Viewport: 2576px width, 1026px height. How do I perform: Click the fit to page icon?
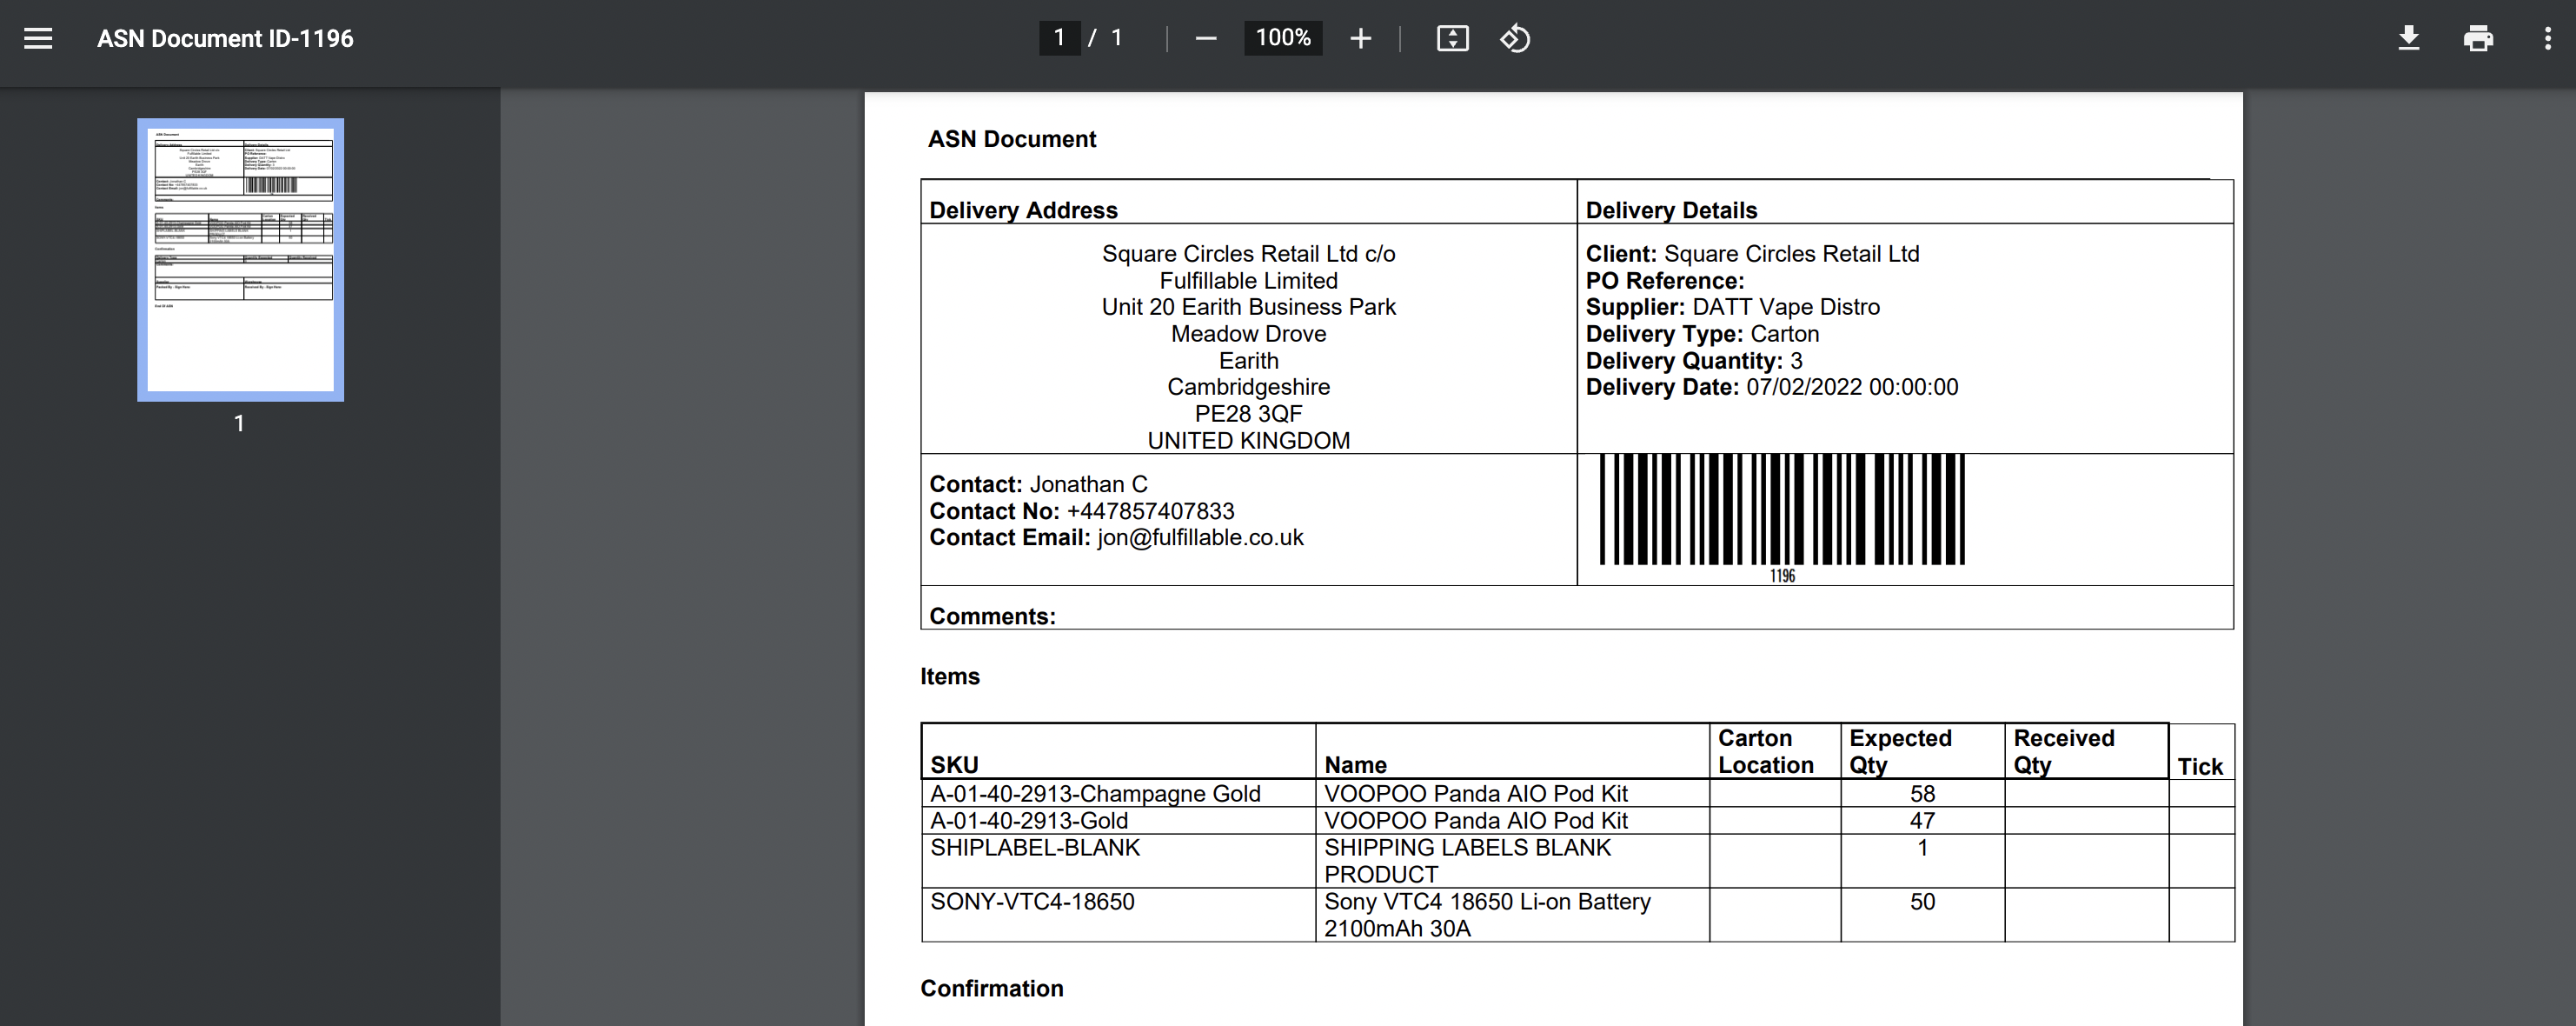tap(1452, 38)
